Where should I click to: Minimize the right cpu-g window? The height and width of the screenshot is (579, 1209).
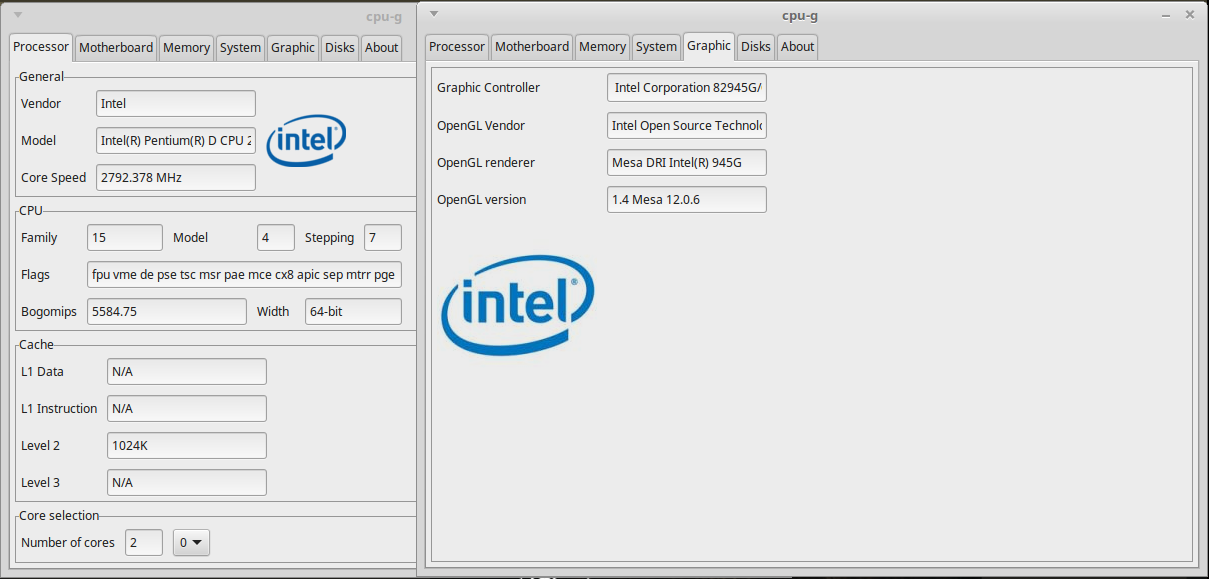1167,15
